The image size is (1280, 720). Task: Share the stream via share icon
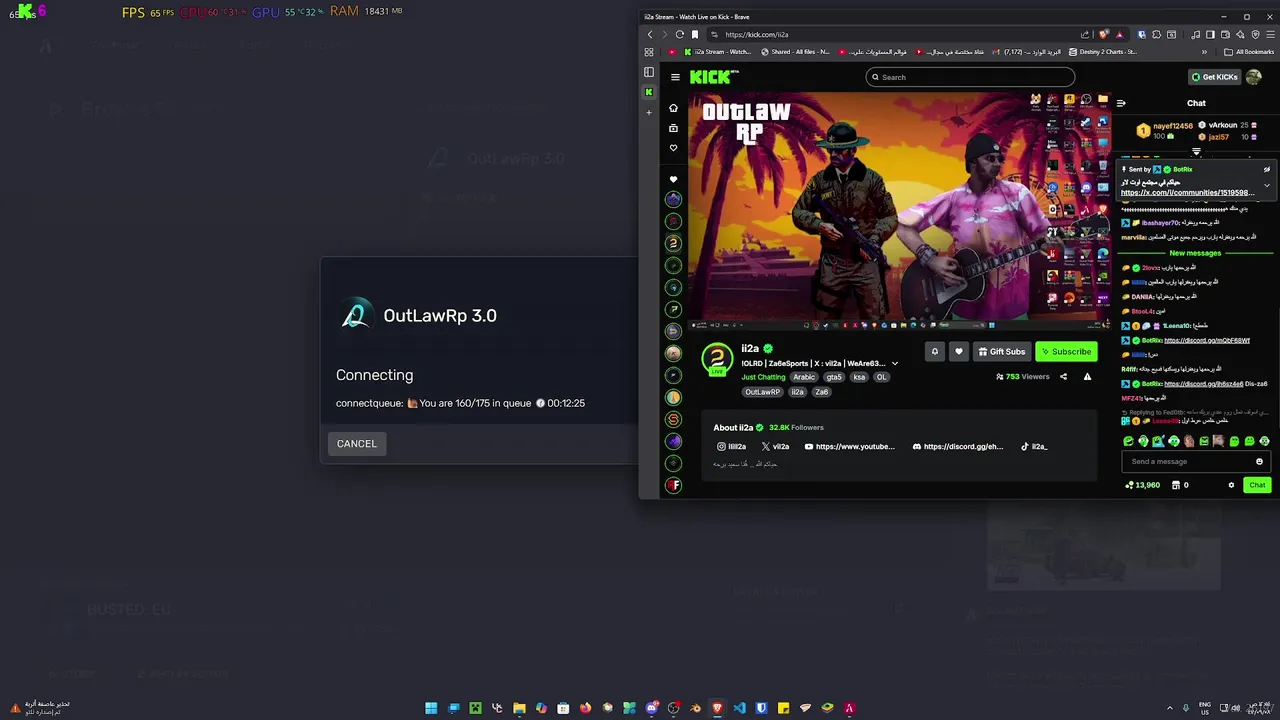[x=1063, y=377]
